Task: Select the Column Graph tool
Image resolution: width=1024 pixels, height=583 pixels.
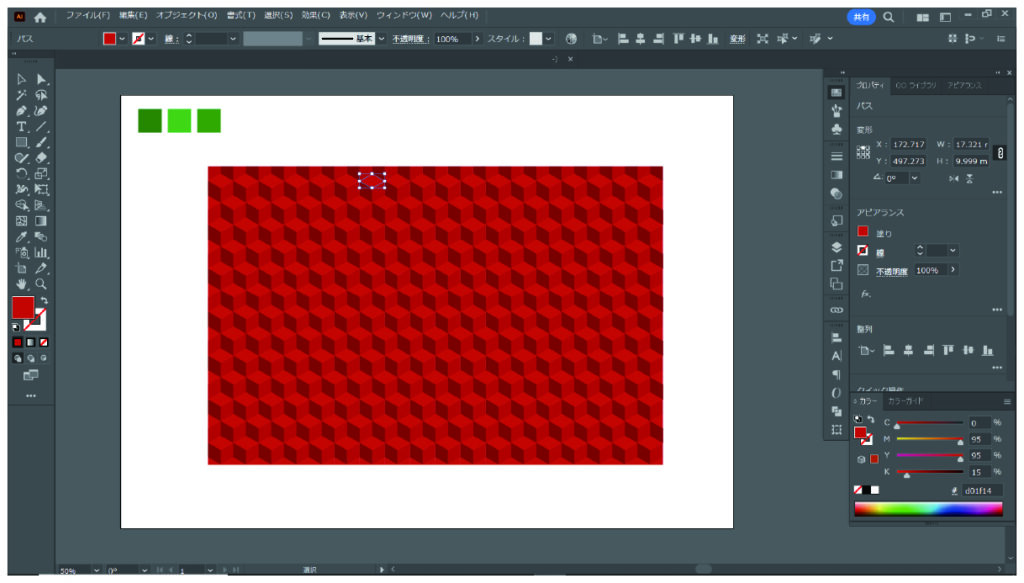Action: tap(41, 252)
